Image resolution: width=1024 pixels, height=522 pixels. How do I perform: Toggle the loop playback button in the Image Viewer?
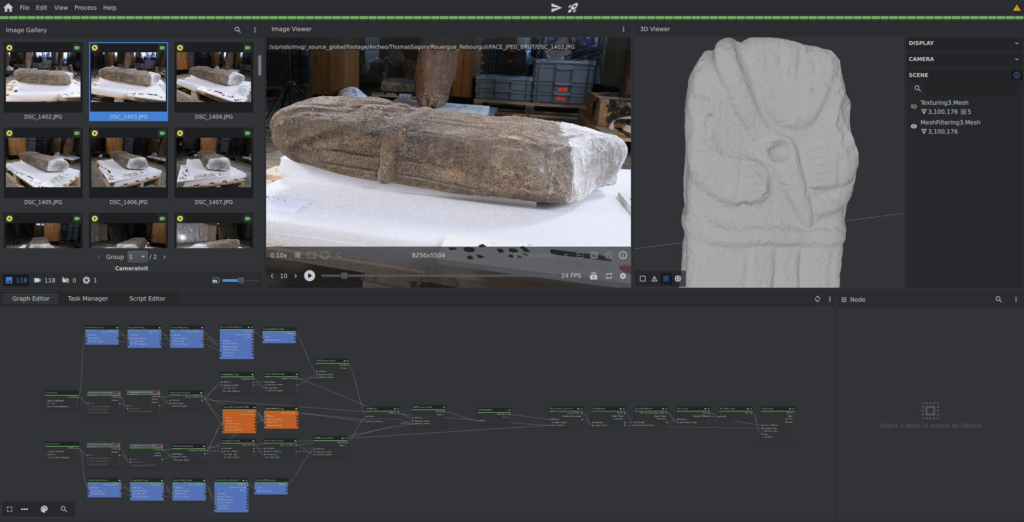608,275
